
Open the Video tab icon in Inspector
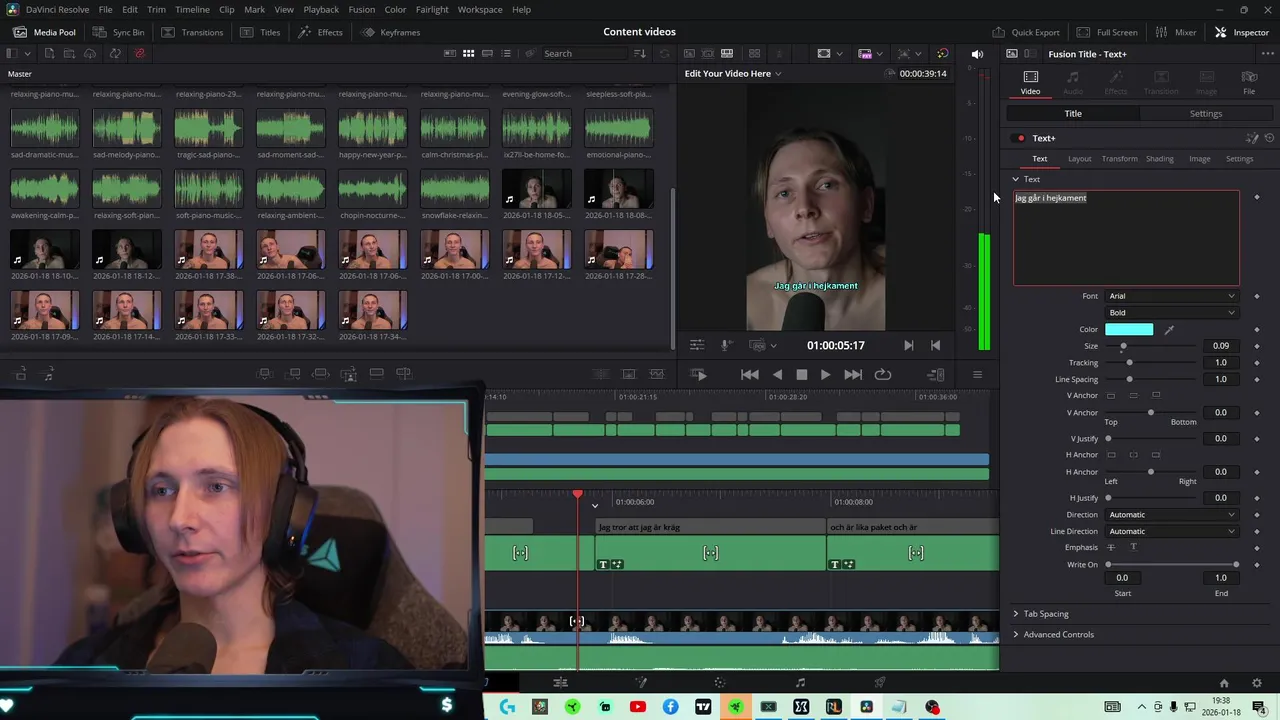tap(1030, 83)
